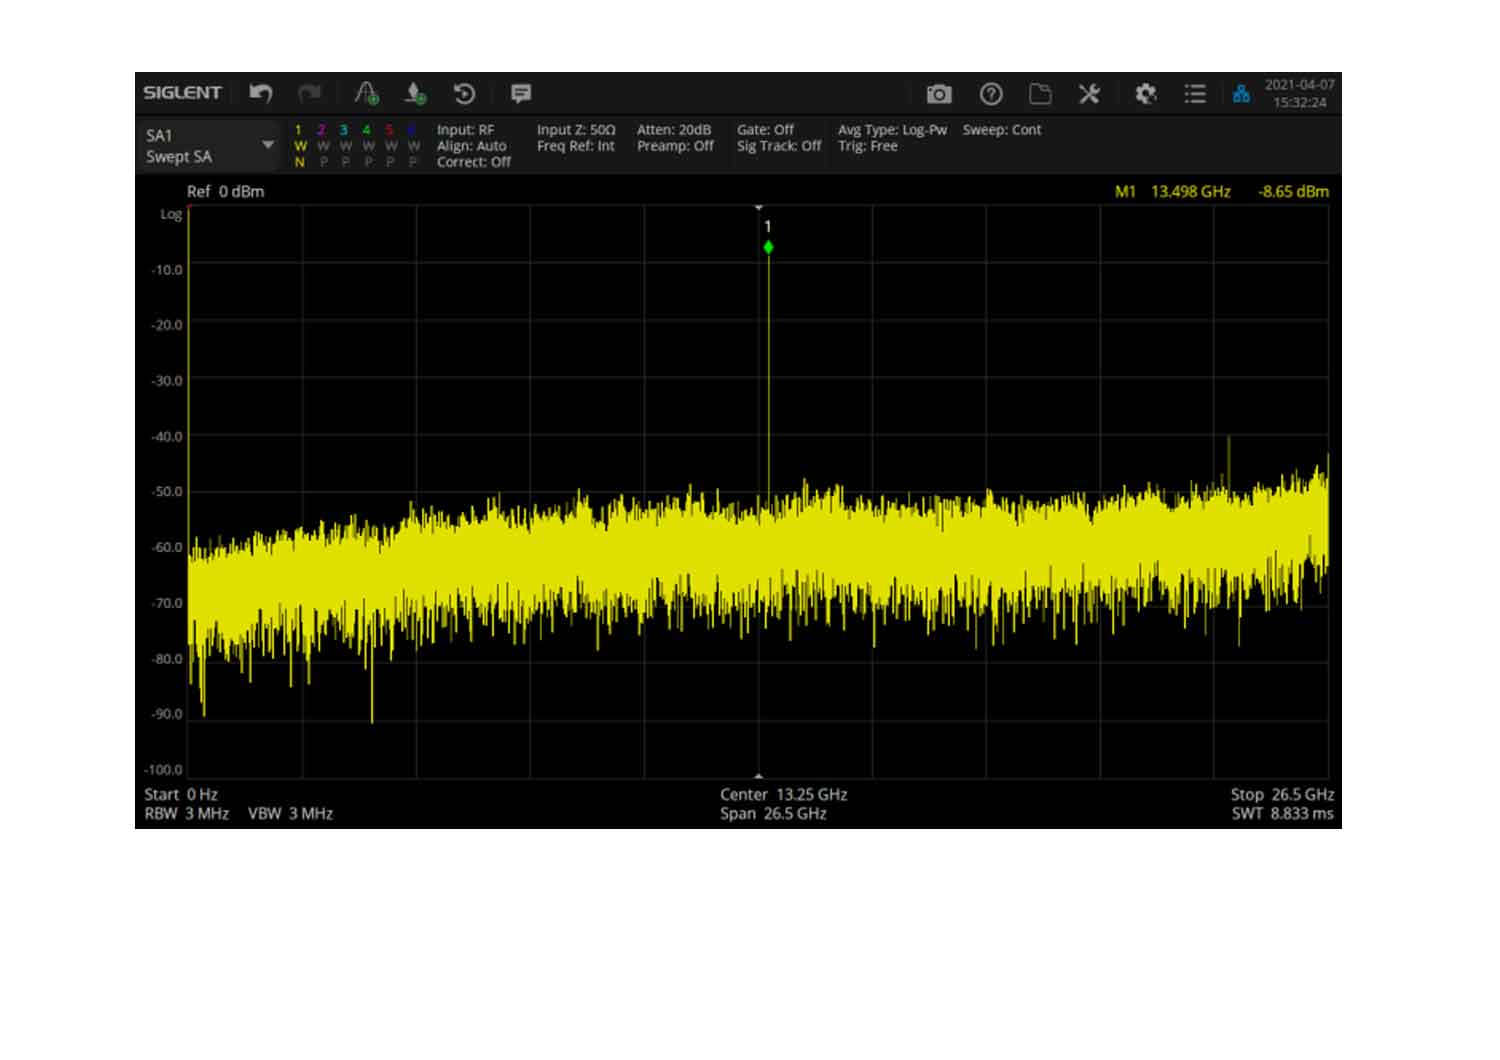The width and height of the screenshot is (1500, 1060).
Task: Open the Atten: 20dB setting
Action: point(674,130)
